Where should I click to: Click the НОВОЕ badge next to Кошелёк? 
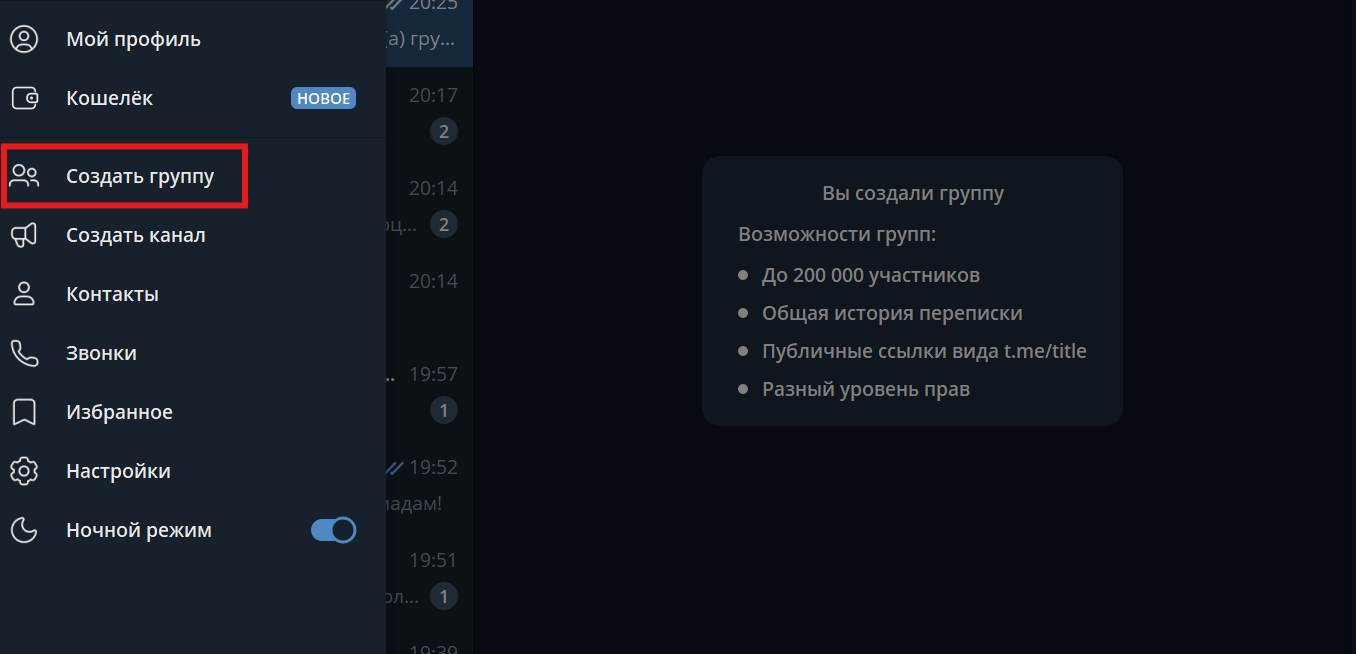(x=323, y=97)
